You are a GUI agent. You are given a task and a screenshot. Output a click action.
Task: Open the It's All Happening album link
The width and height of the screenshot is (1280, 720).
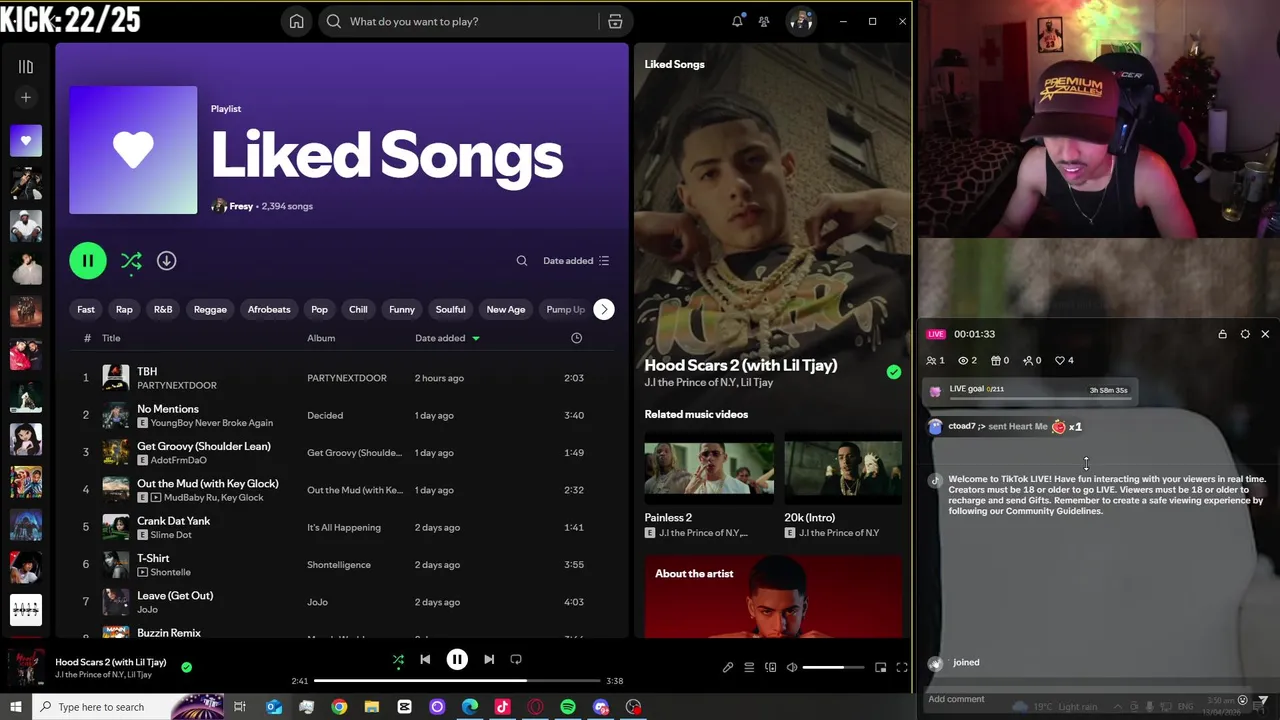(x=344, y=527)
